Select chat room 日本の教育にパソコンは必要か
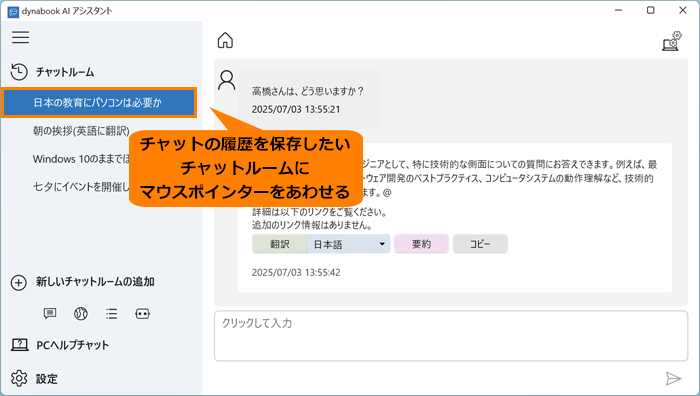The height and width of the screenshot is (396, 700). 99,103
